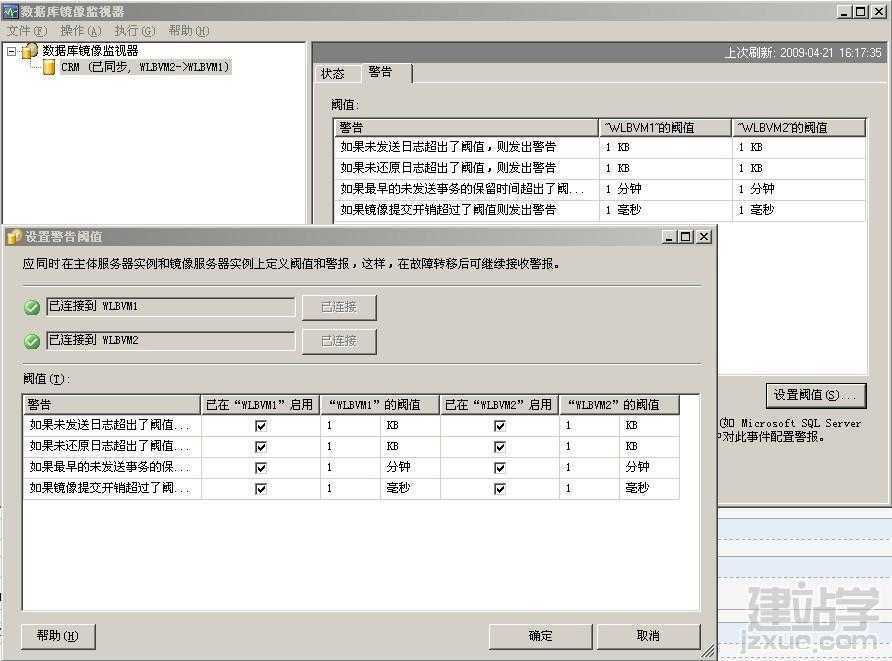Image resolution: width=892 pixels, height=661 pixels.
Task: Click the 设置警告阈值 dialog title icon
Action: click(x=14, y=237)
